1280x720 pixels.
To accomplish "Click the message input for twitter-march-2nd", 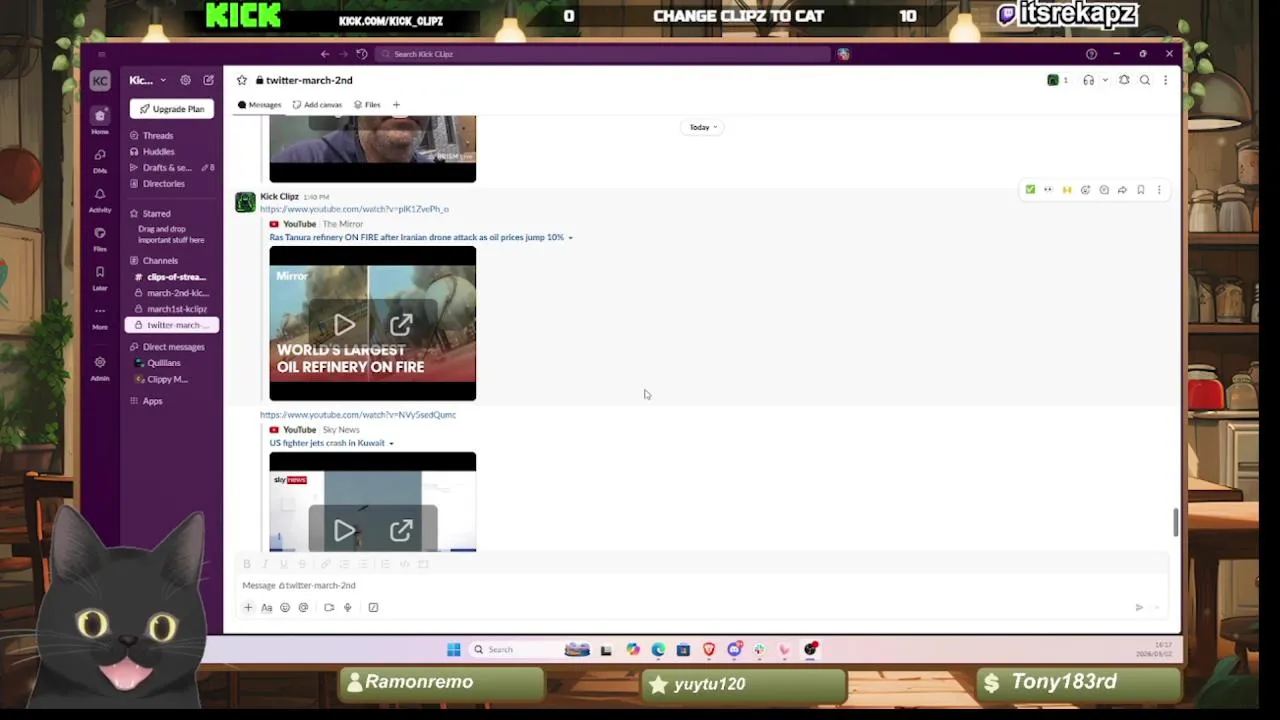I will pyautogui.click(x=700, y=585).
